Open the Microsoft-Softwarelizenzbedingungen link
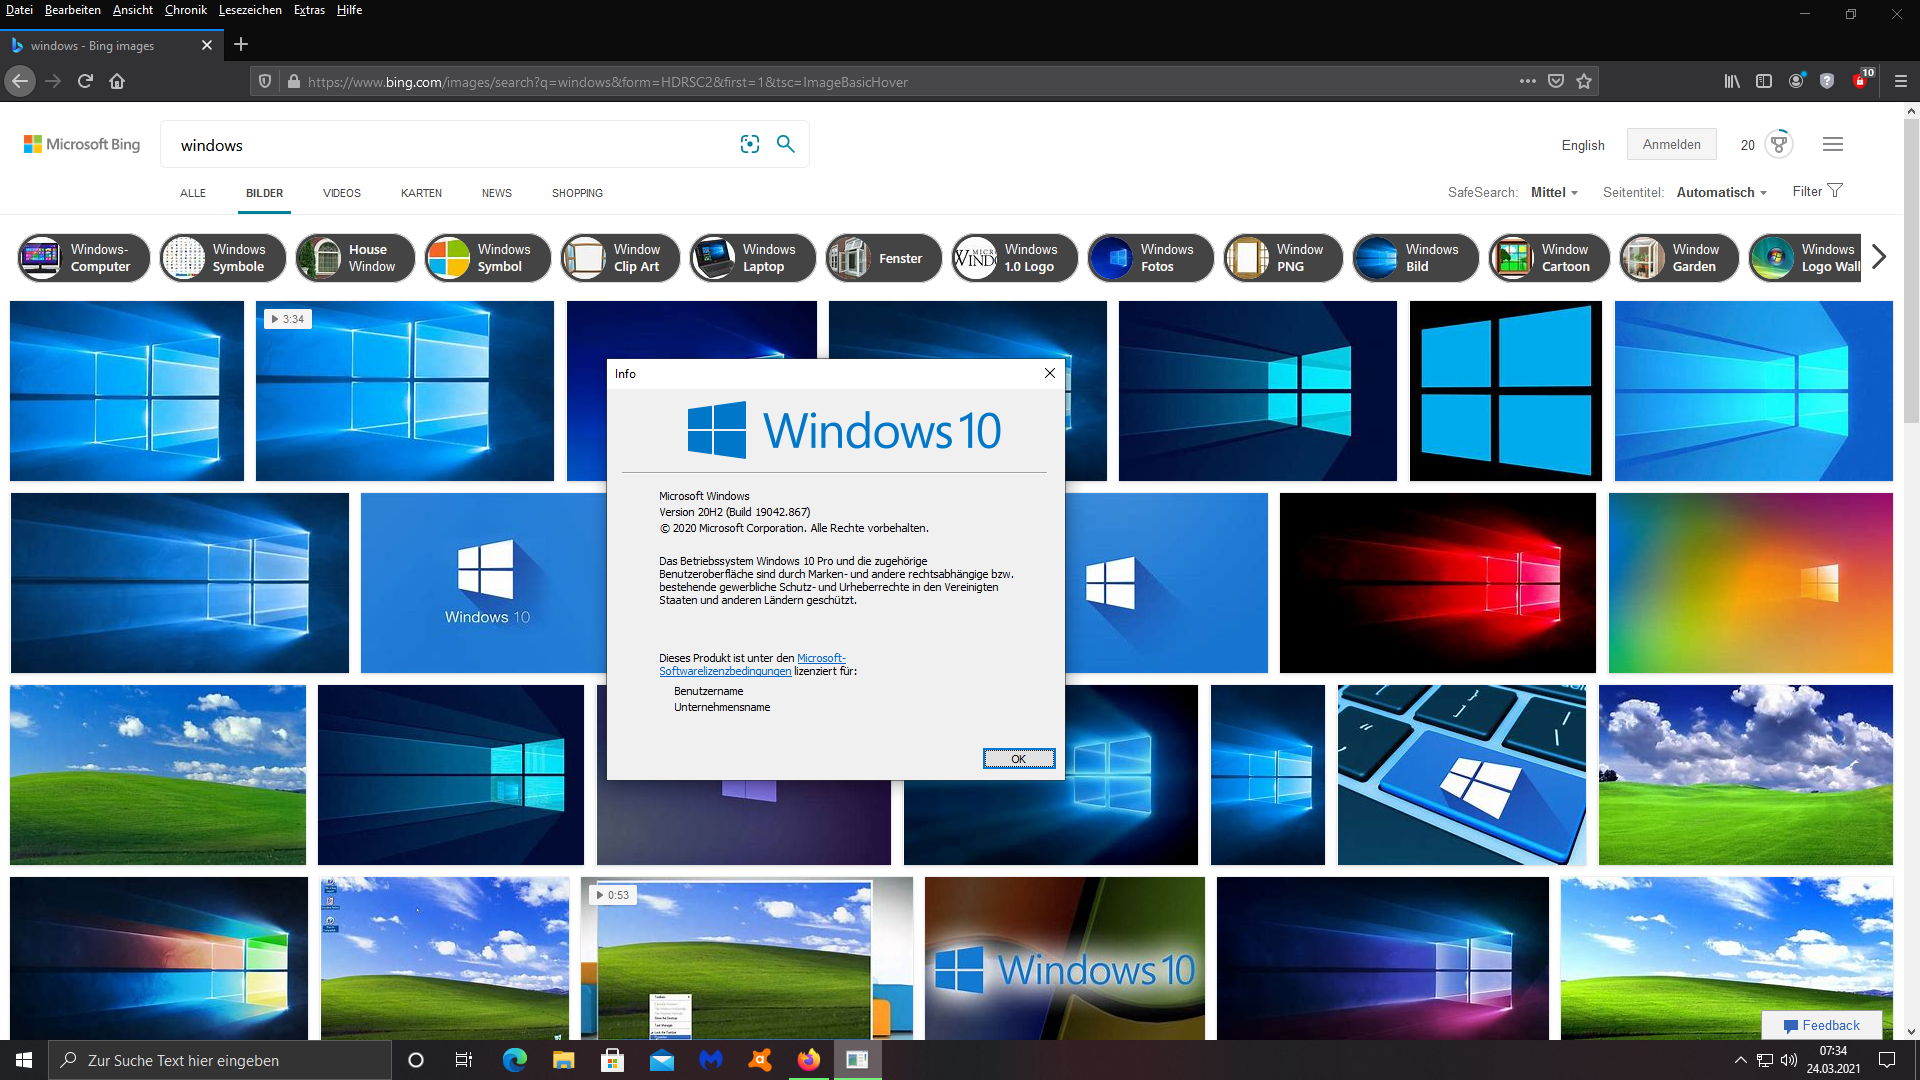Viewport: 1920px width, 1080px height. click(724, 671)
